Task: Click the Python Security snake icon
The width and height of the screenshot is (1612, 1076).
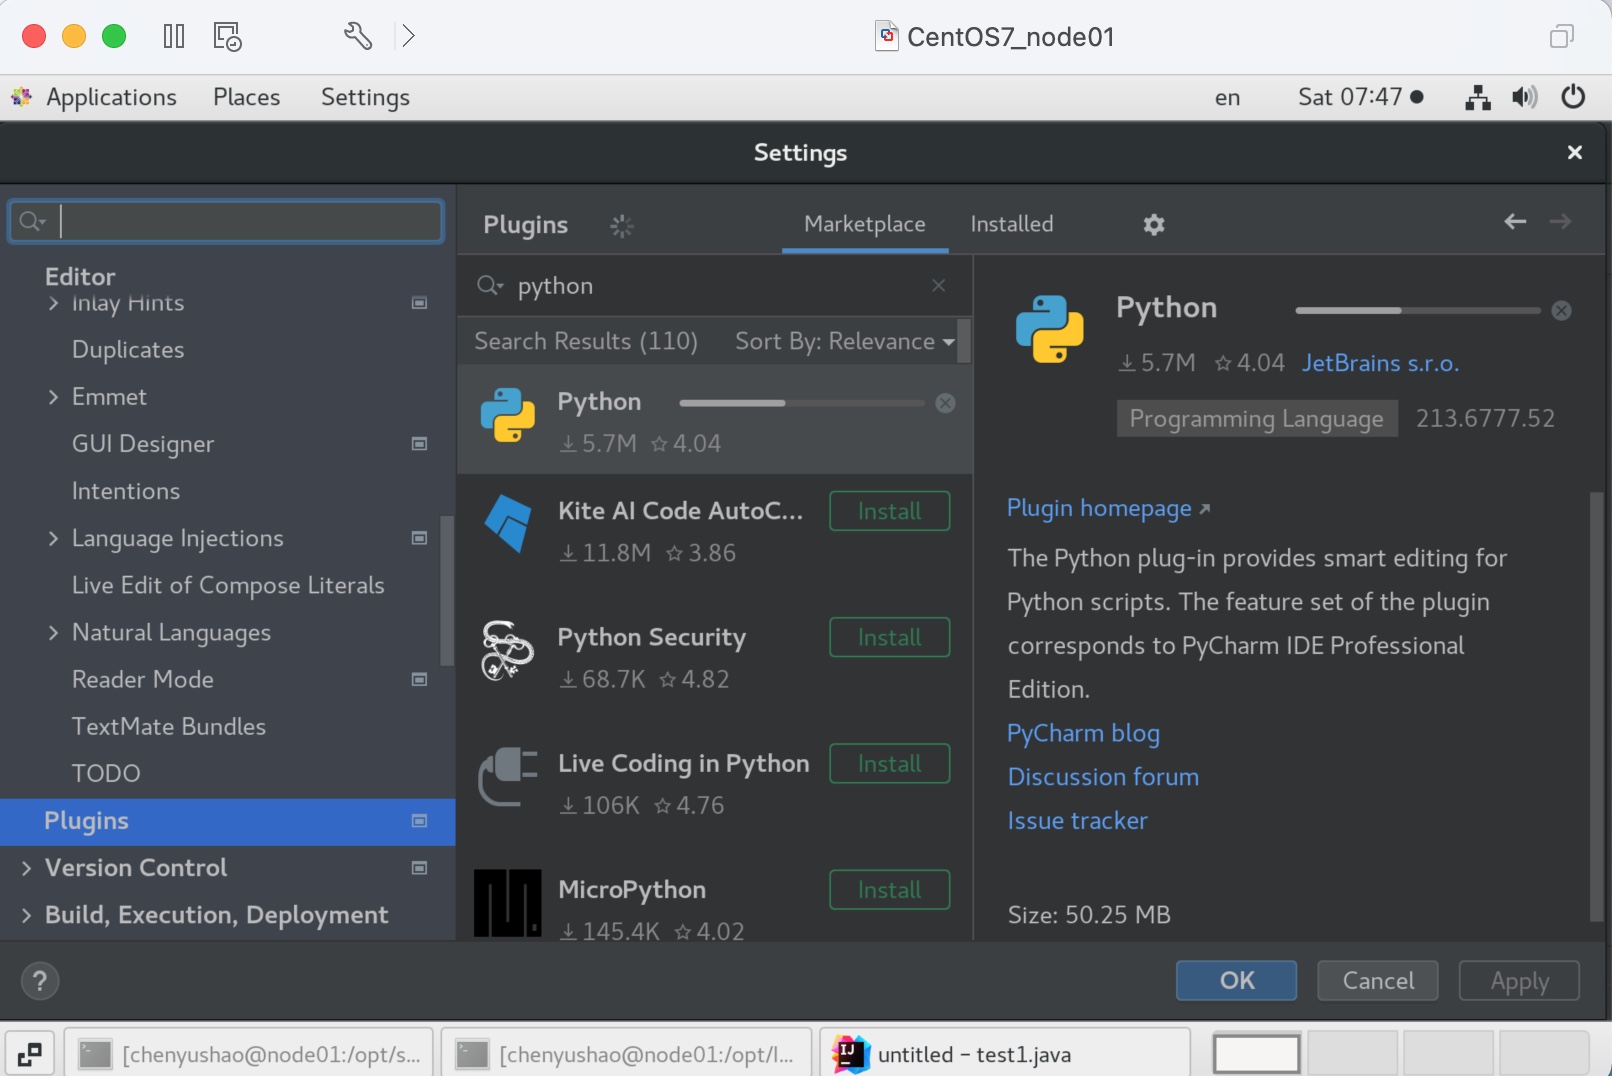Action: point(507,650)
